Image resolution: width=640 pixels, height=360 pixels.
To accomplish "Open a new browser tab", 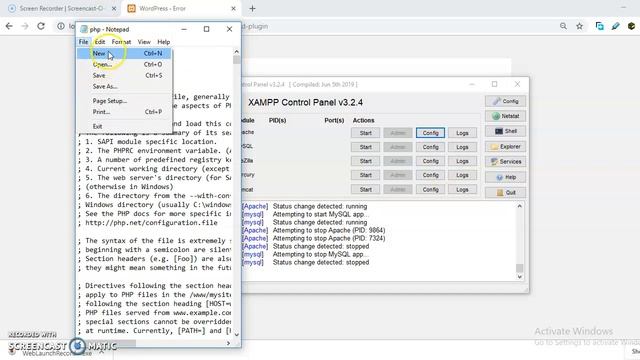I will click(252, 8).
